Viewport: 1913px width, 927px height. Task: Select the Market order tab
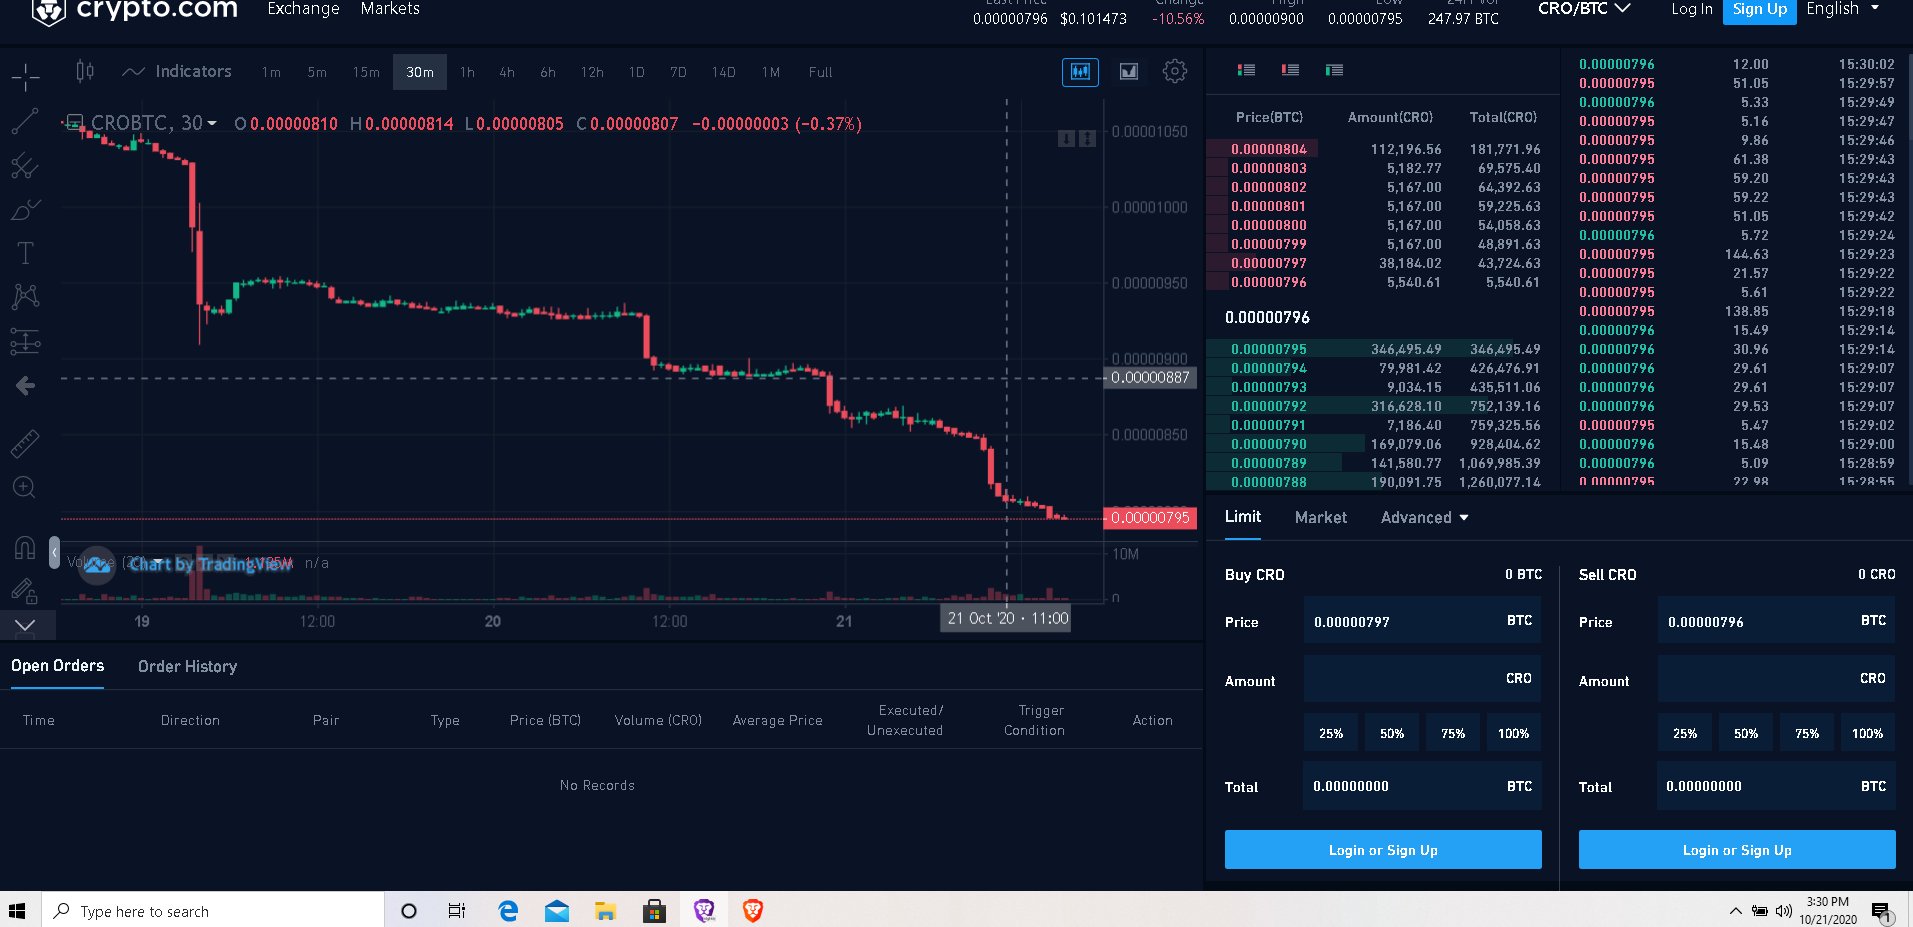1320,517
